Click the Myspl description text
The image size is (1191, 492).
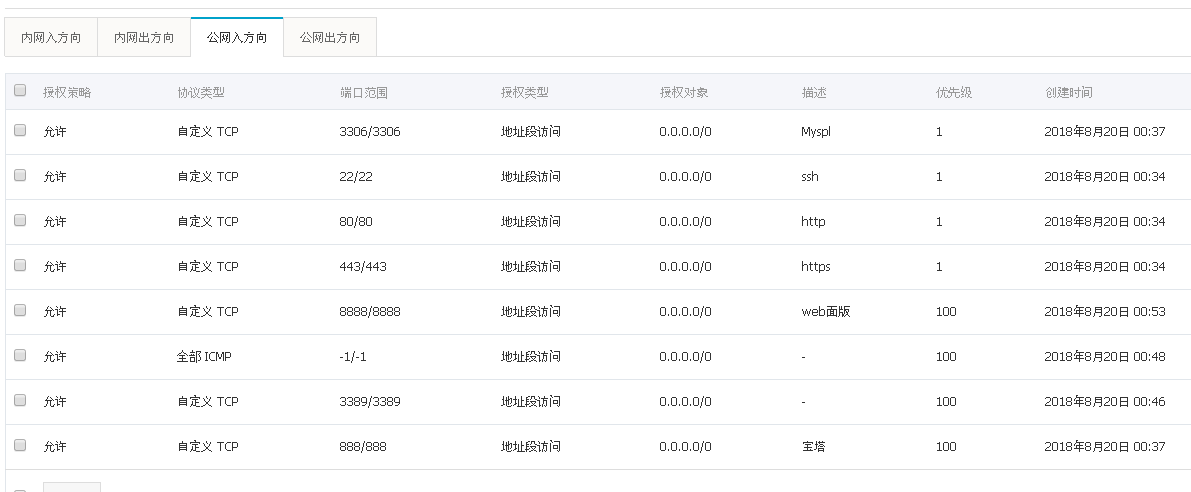[816, 131]
